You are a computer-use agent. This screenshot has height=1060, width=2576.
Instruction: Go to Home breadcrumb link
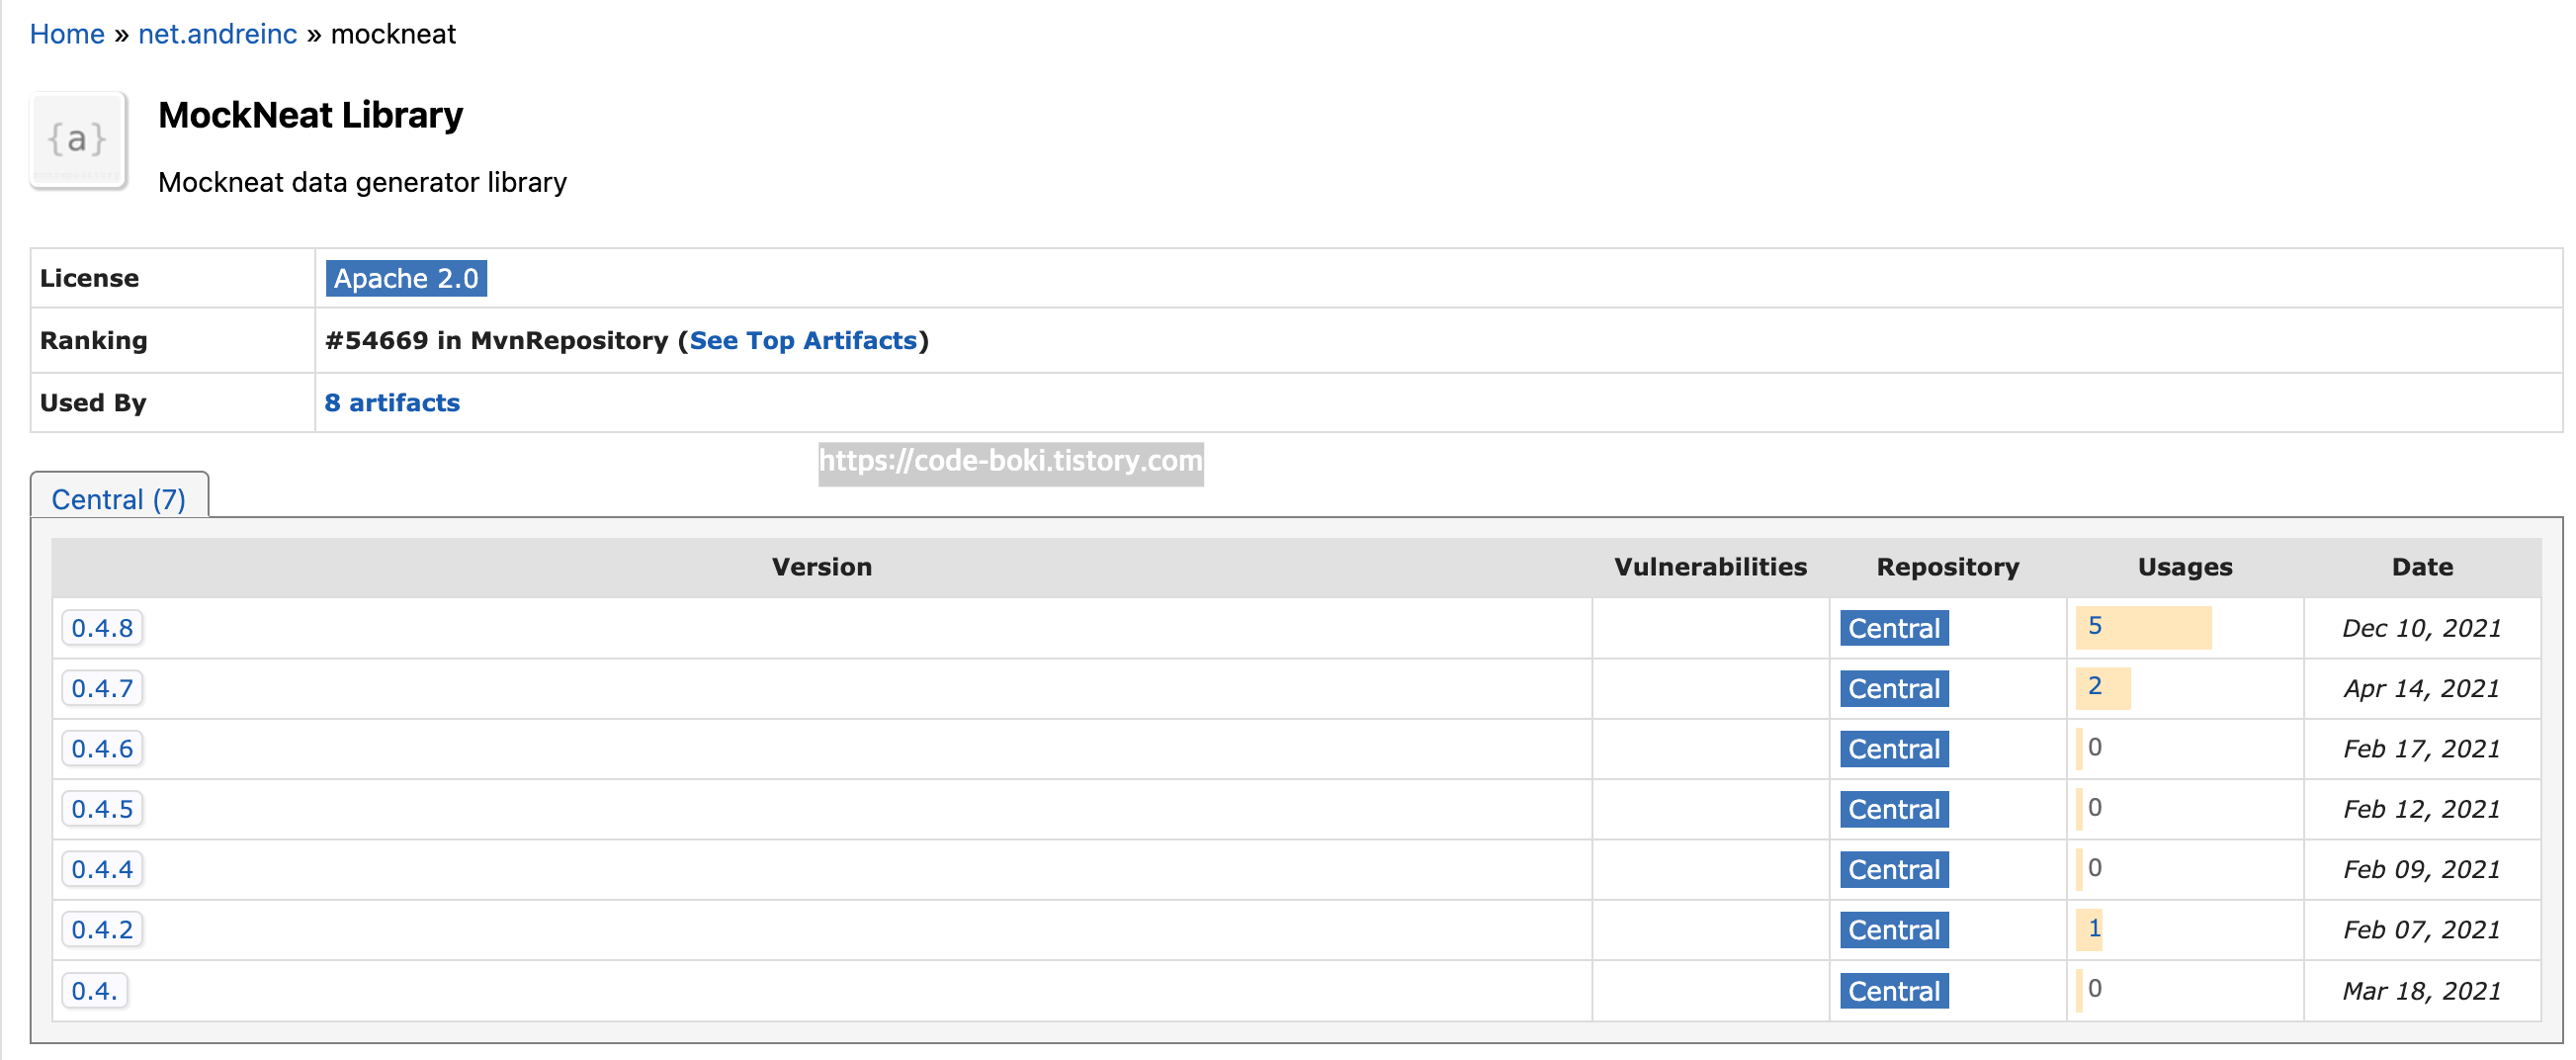point(67,34)
